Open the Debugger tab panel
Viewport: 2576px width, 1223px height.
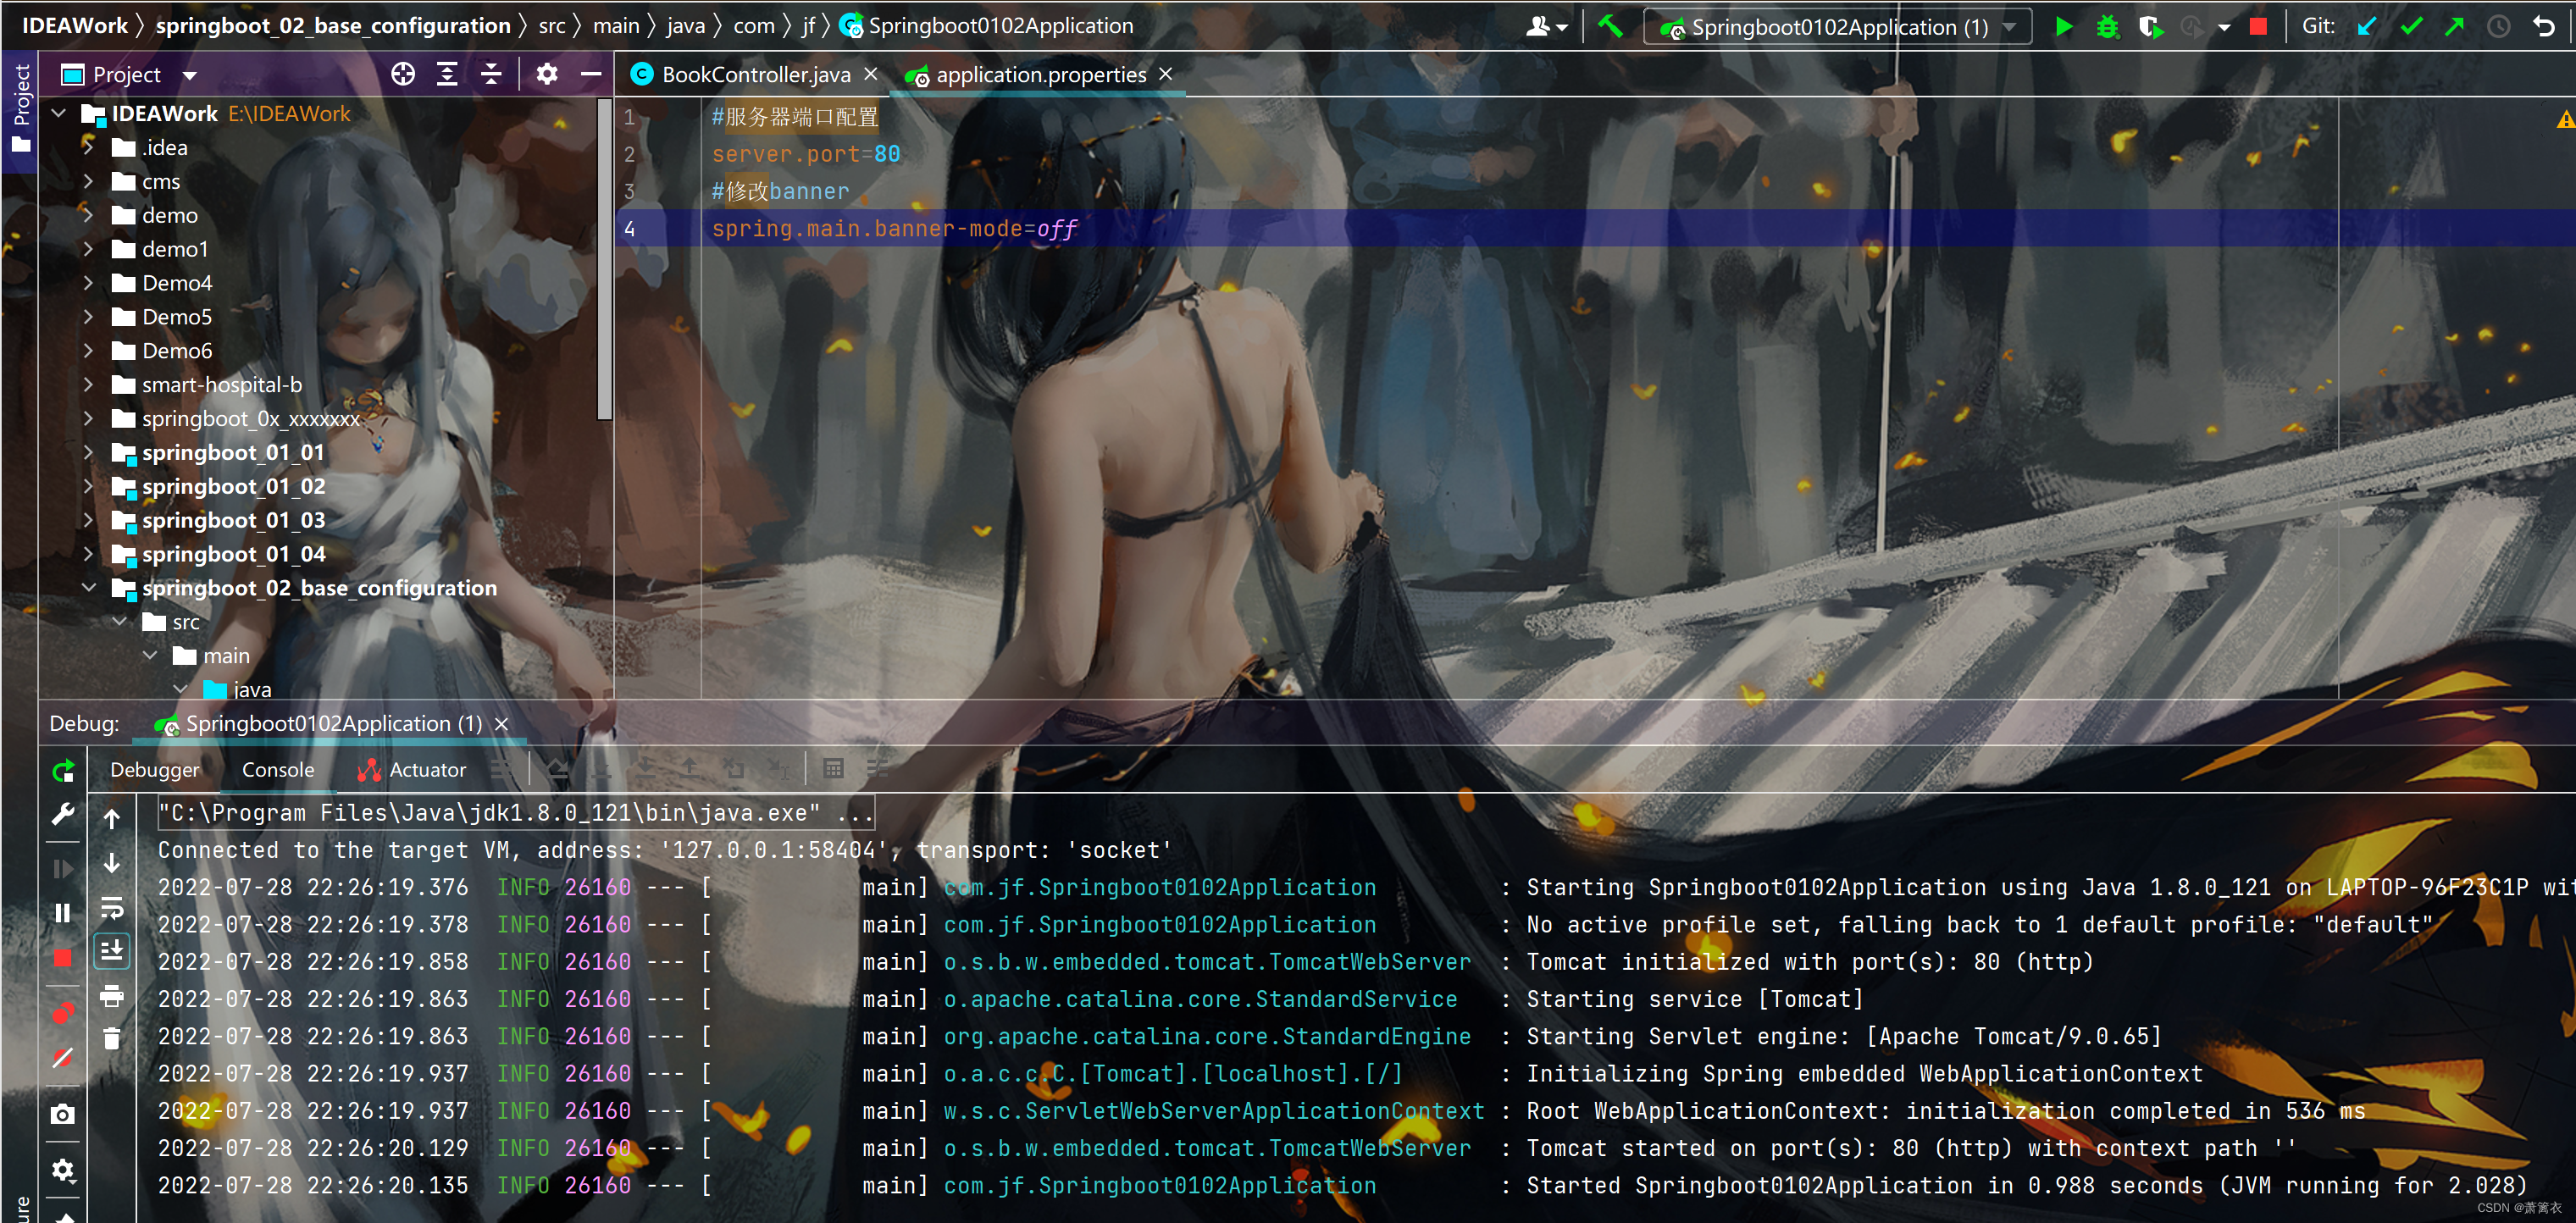(x=152, y=768)
